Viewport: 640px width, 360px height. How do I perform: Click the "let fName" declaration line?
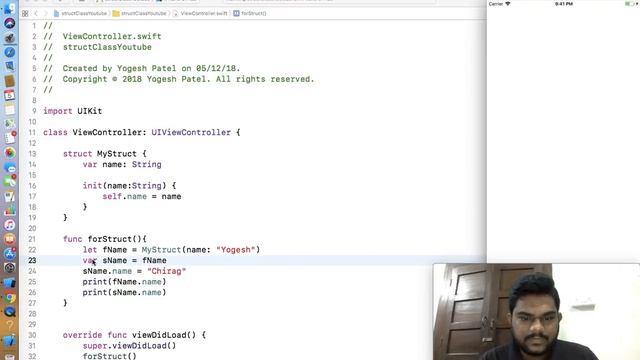(x=171, y=250)
